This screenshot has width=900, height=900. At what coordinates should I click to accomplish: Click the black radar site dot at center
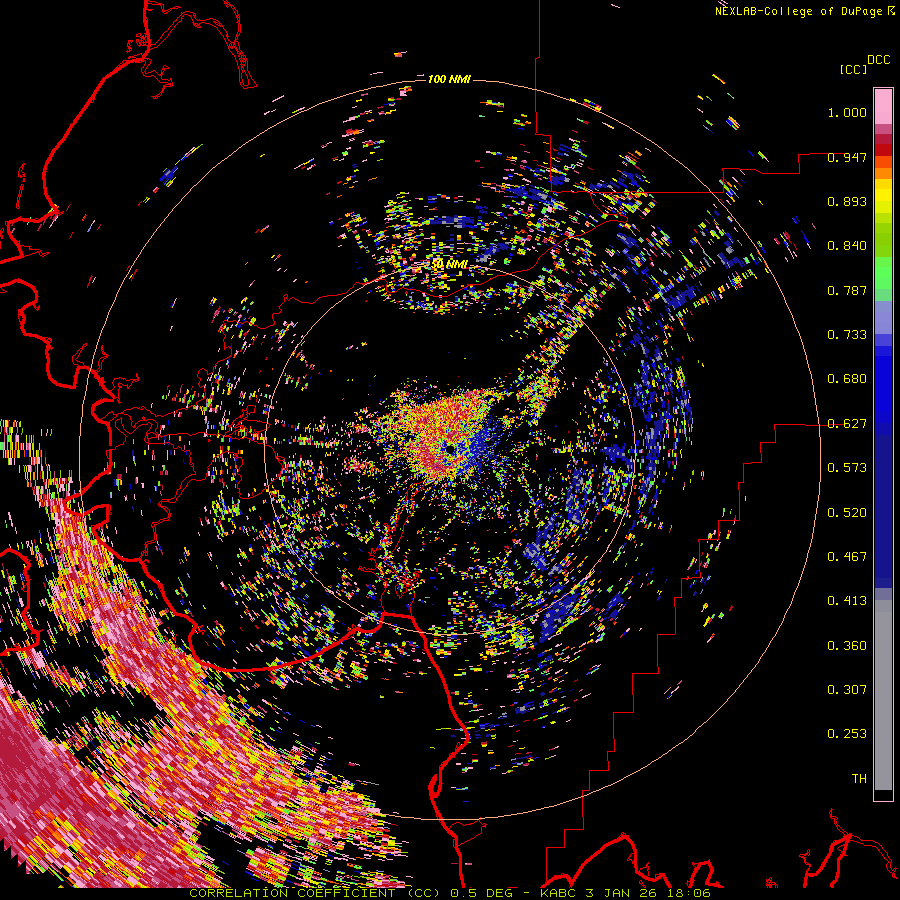pos(449,448)
